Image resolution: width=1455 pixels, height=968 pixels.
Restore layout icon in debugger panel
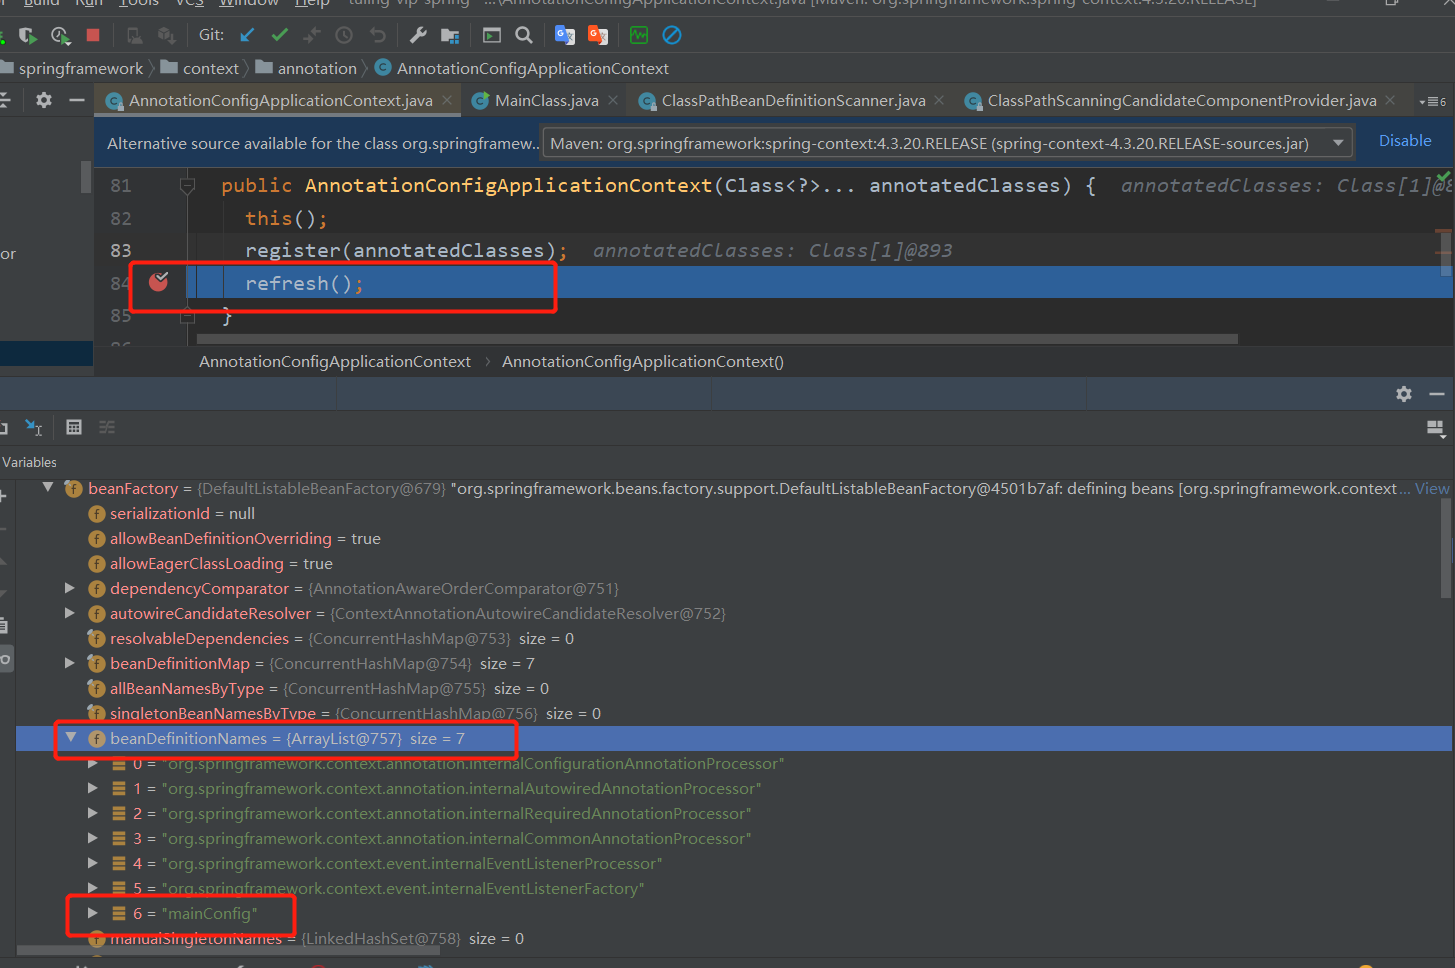point(1435,428)
